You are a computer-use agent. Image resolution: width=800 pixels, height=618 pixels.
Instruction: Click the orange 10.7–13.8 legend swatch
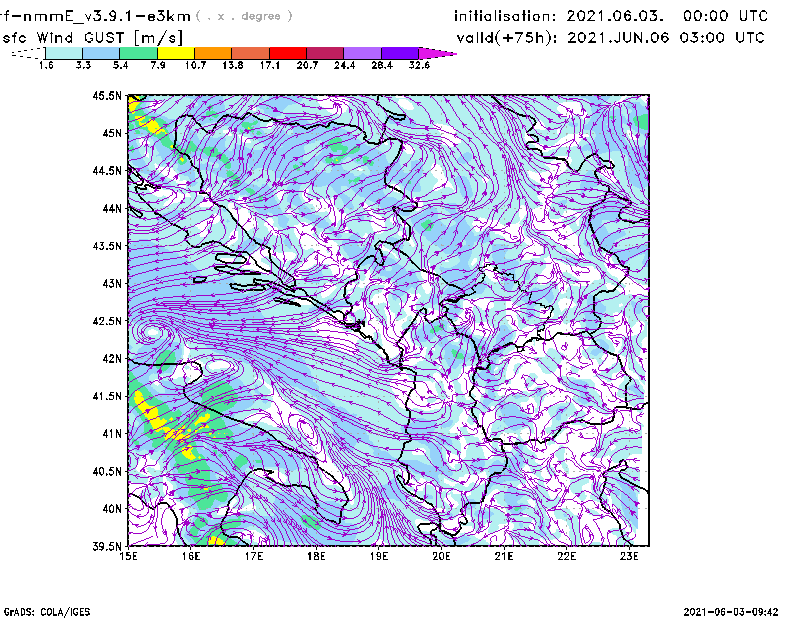point(213,53)
